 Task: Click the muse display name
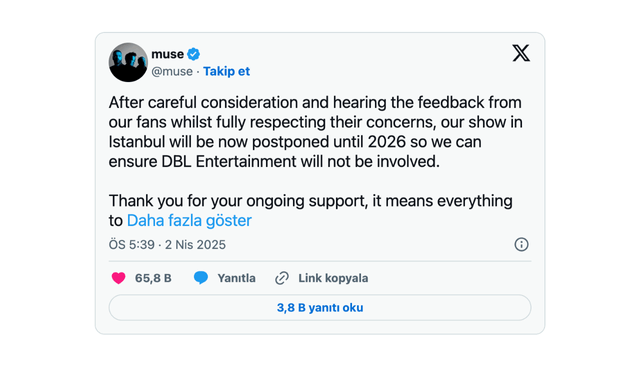point(167,54)
